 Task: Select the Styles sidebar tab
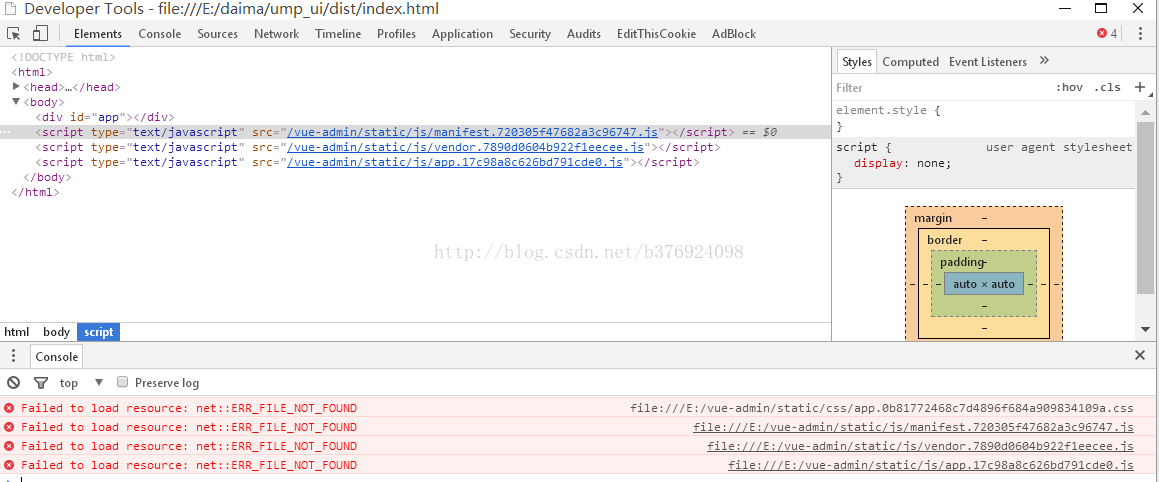857,61
